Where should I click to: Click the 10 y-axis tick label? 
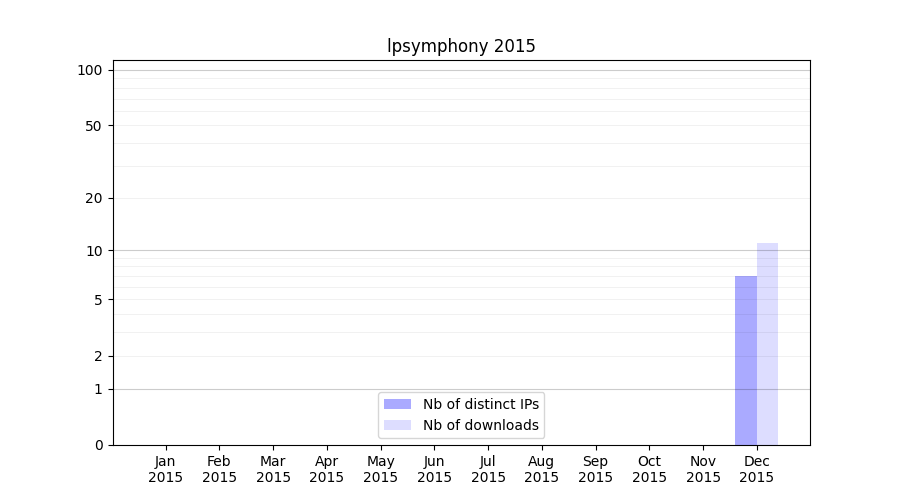click(x=94, y=250)
